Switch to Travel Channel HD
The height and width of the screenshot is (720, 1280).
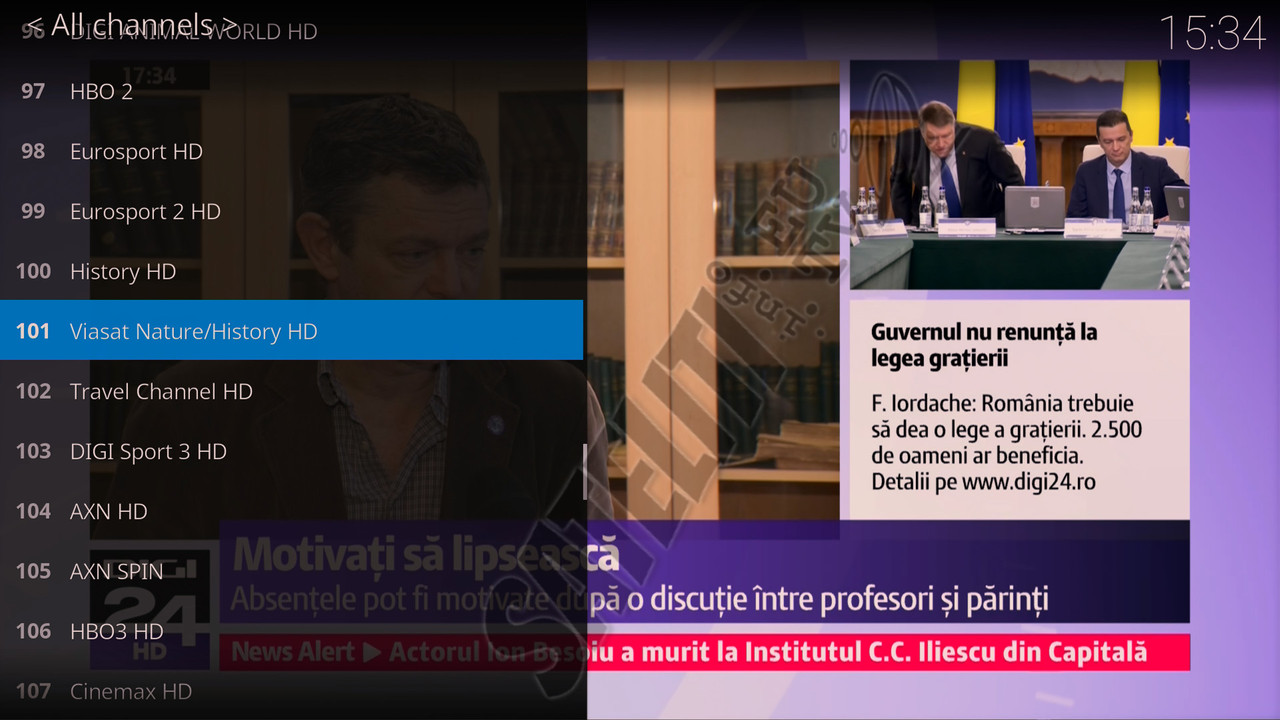click(x=291, y=391)
